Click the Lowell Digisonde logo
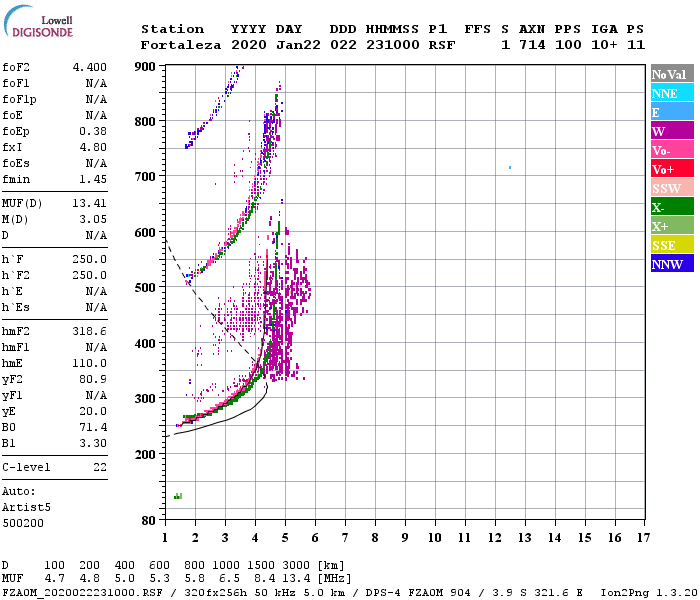This screenshot has width=700, height=600. [x=38, y=22]
